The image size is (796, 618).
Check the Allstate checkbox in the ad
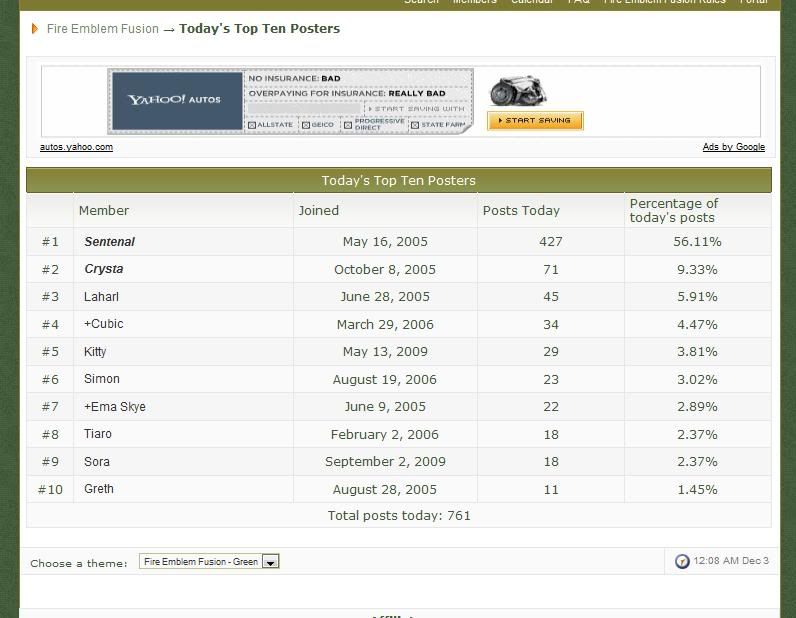(x=252, y=125)
